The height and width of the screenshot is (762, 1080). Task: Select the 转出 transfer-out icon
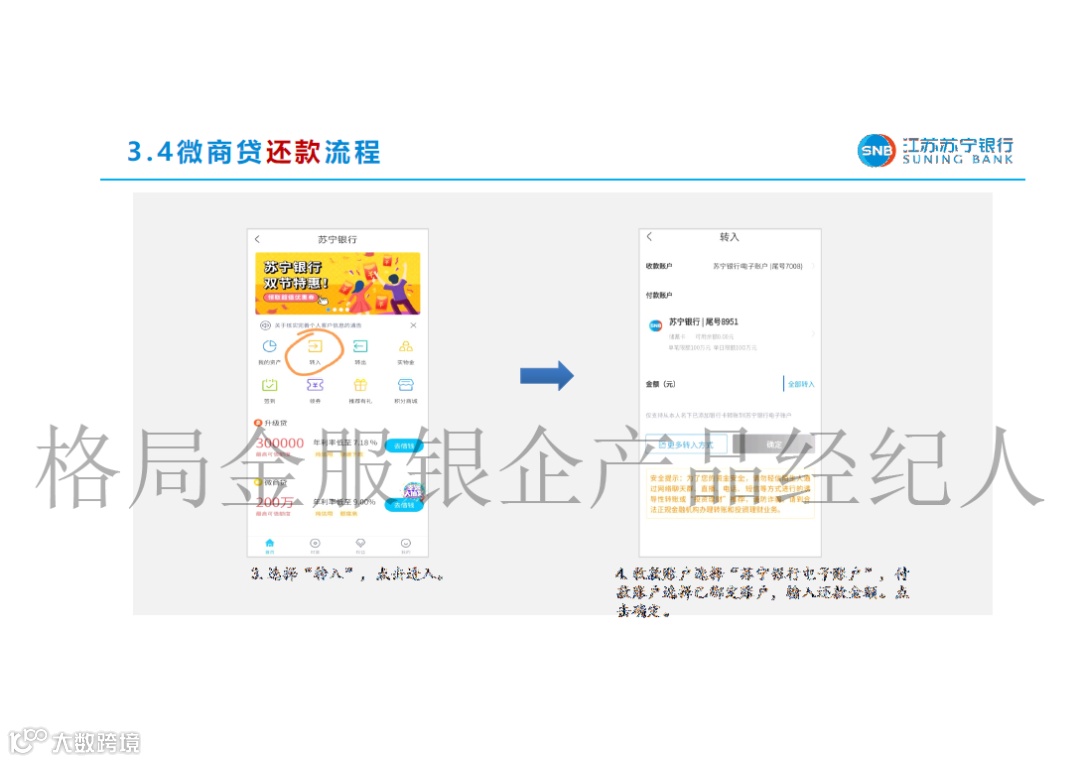[x=360, y=346]
